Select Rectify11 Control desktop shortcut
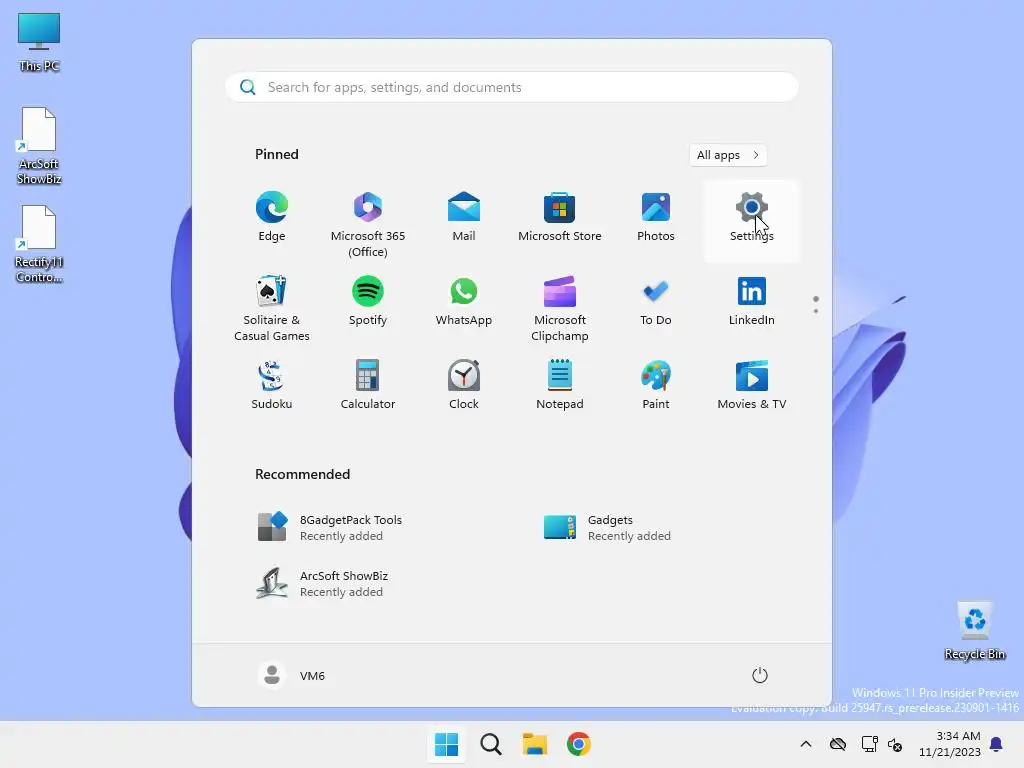1024x768 pixels. pyautogui.click(x=39, y=244)
